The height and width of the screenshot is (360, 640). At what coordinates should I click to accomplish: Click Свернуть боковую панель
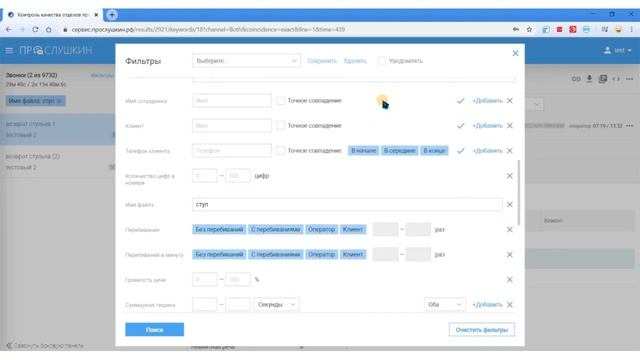click(x=45, y=346)
